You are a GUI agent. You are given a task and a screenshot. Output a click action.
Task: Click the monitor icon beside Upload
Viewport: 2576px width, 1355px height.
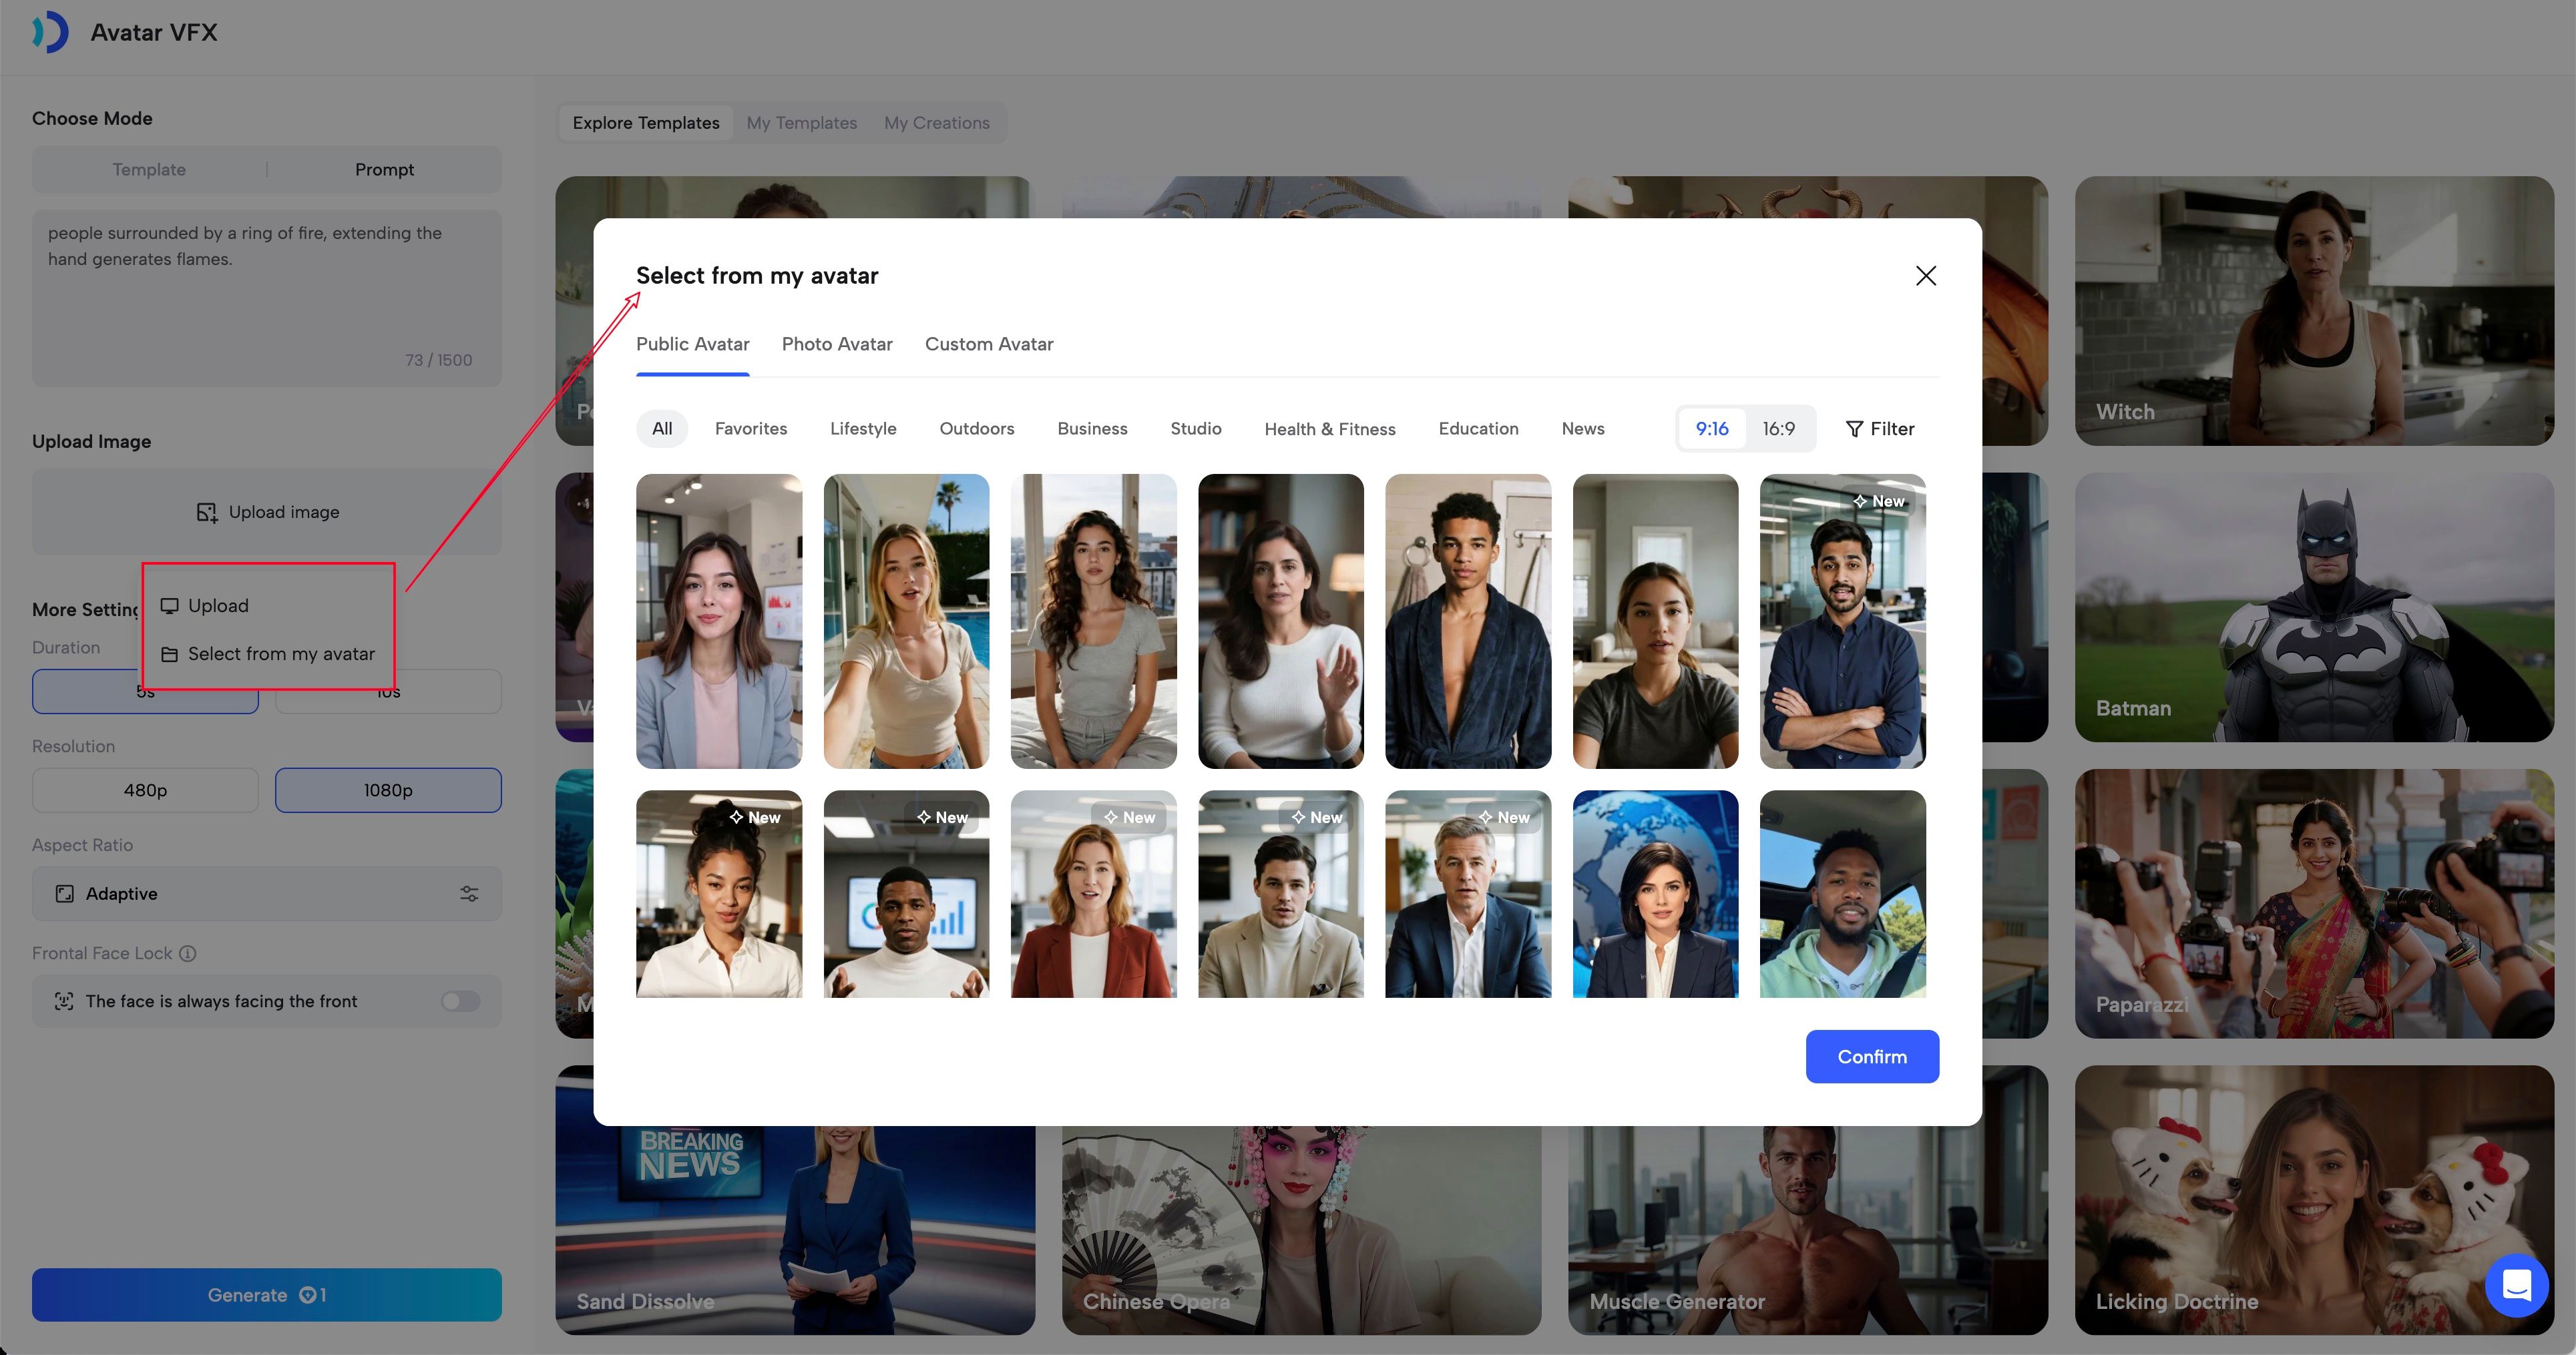click(x=170, y=606)
